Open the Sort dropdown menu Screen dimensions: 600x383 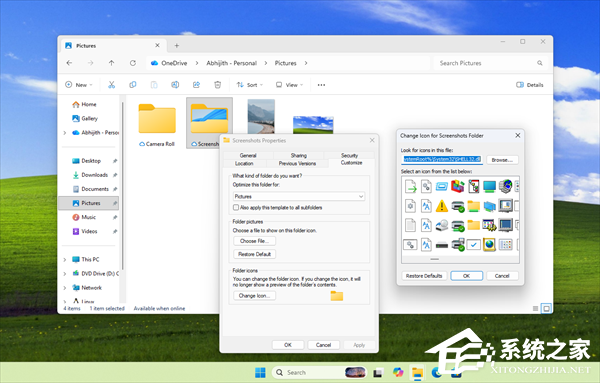pos(249,85)
